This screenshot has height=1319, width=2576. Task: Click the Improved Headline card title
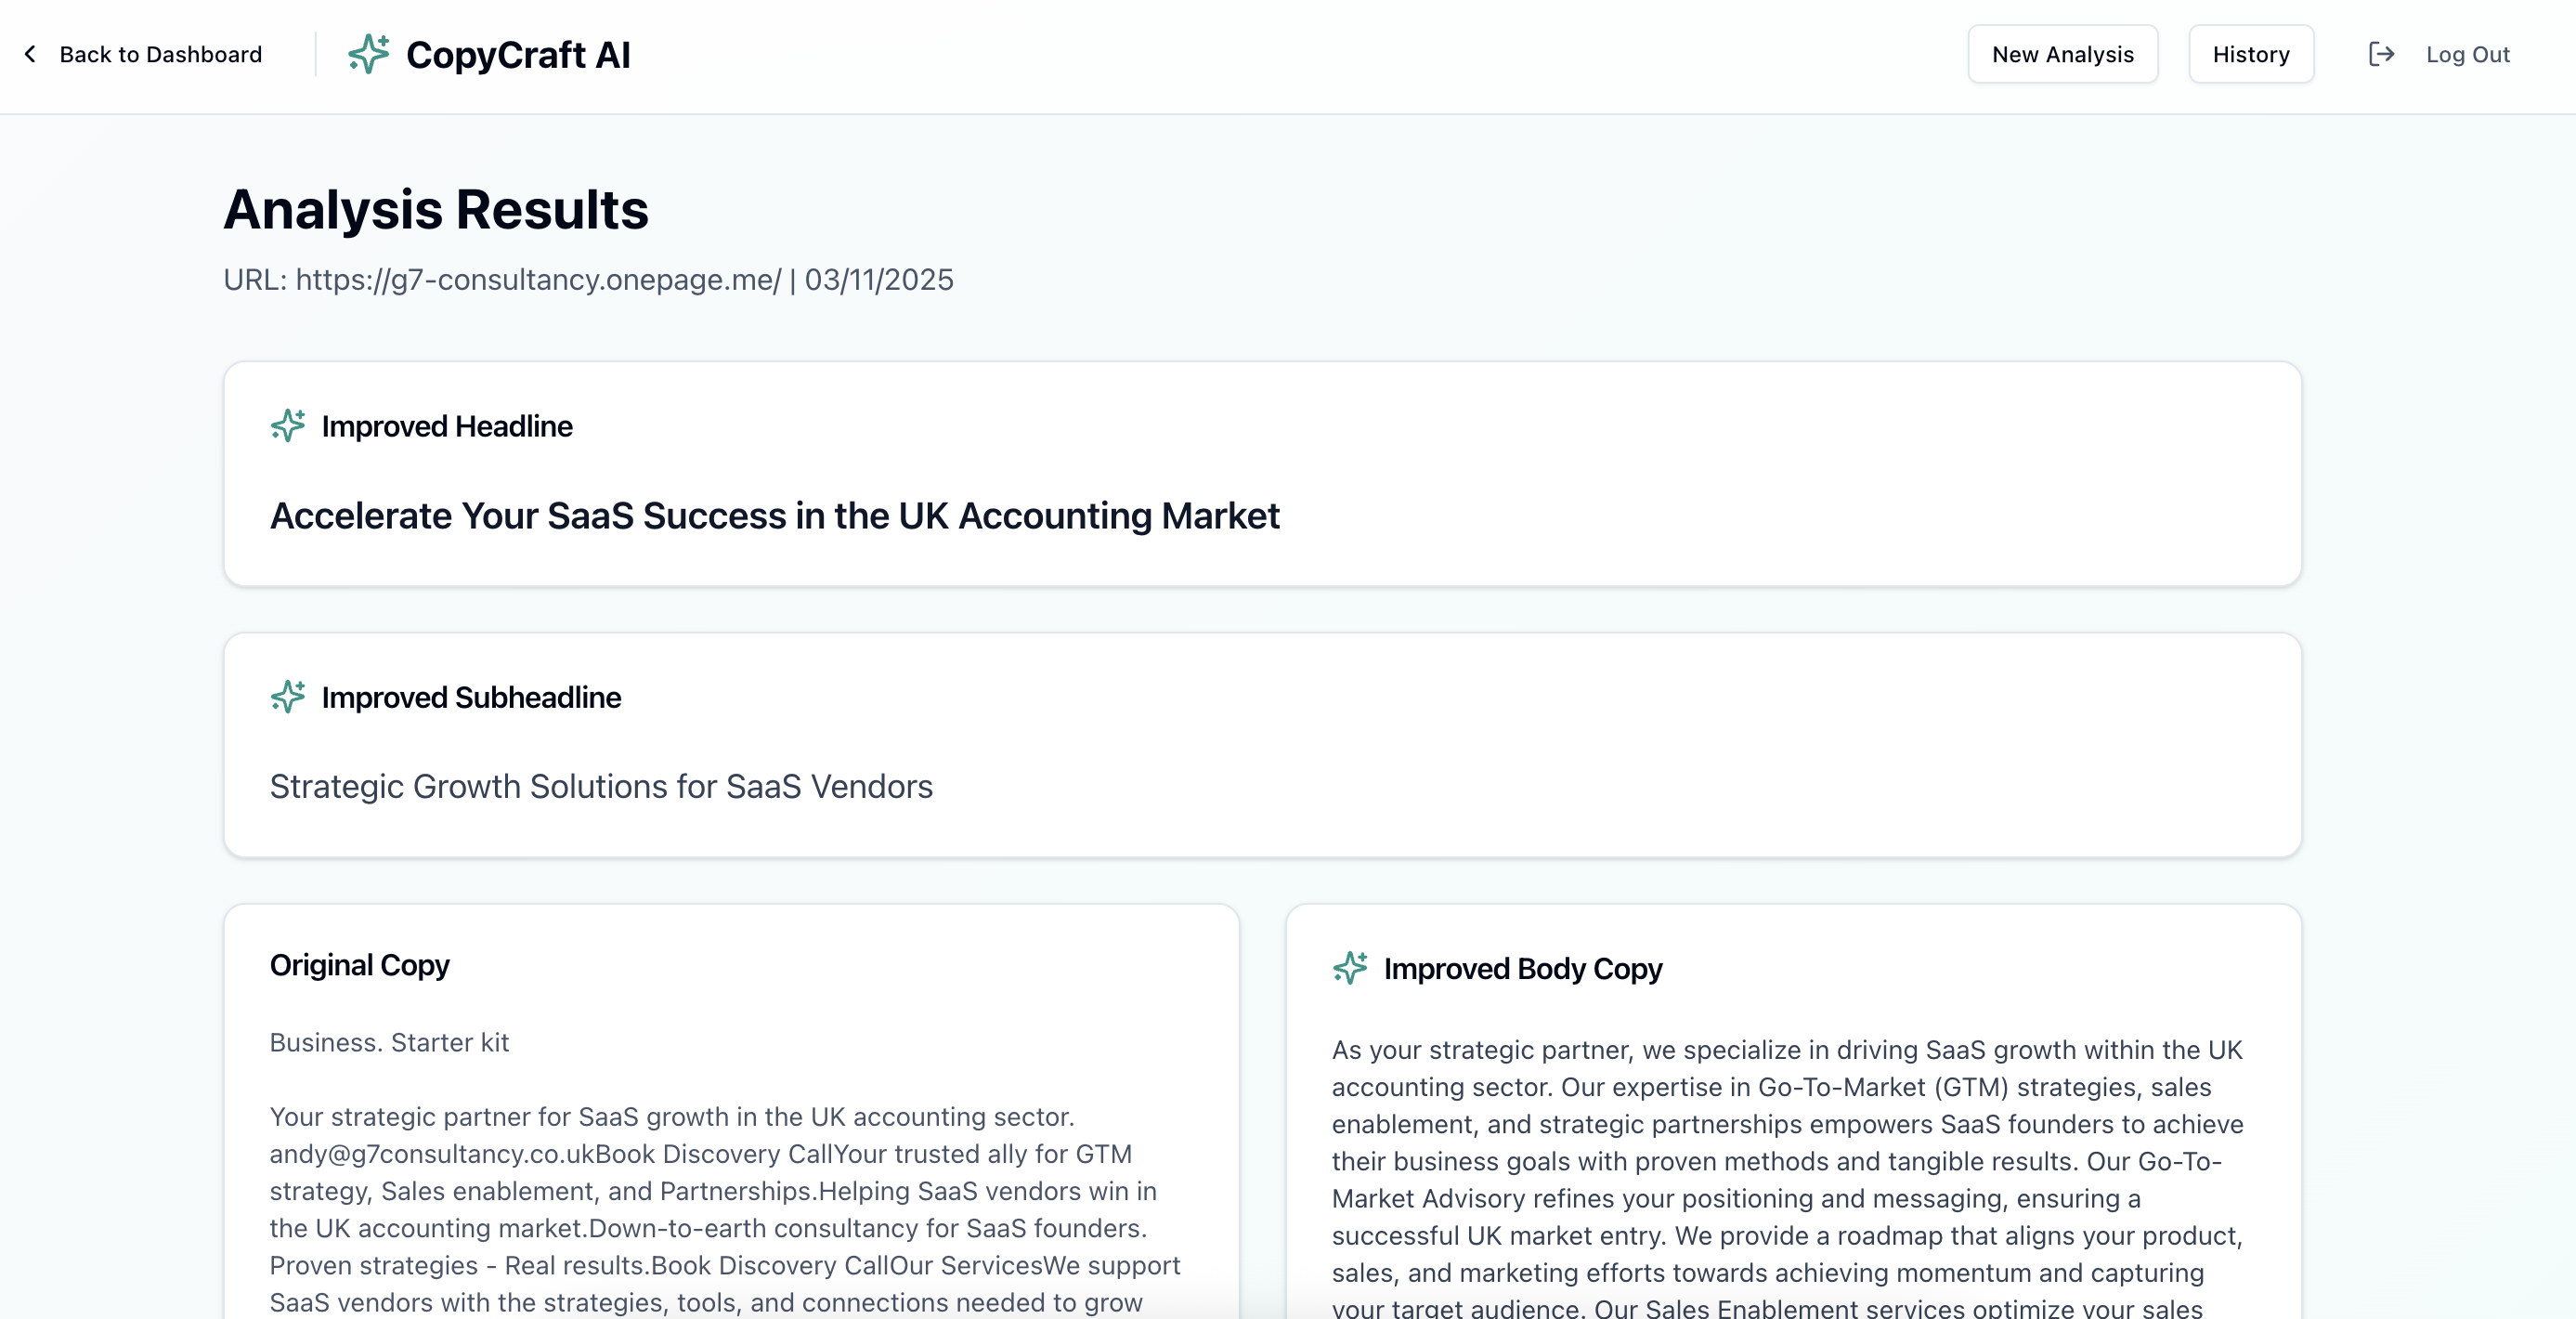447,426
